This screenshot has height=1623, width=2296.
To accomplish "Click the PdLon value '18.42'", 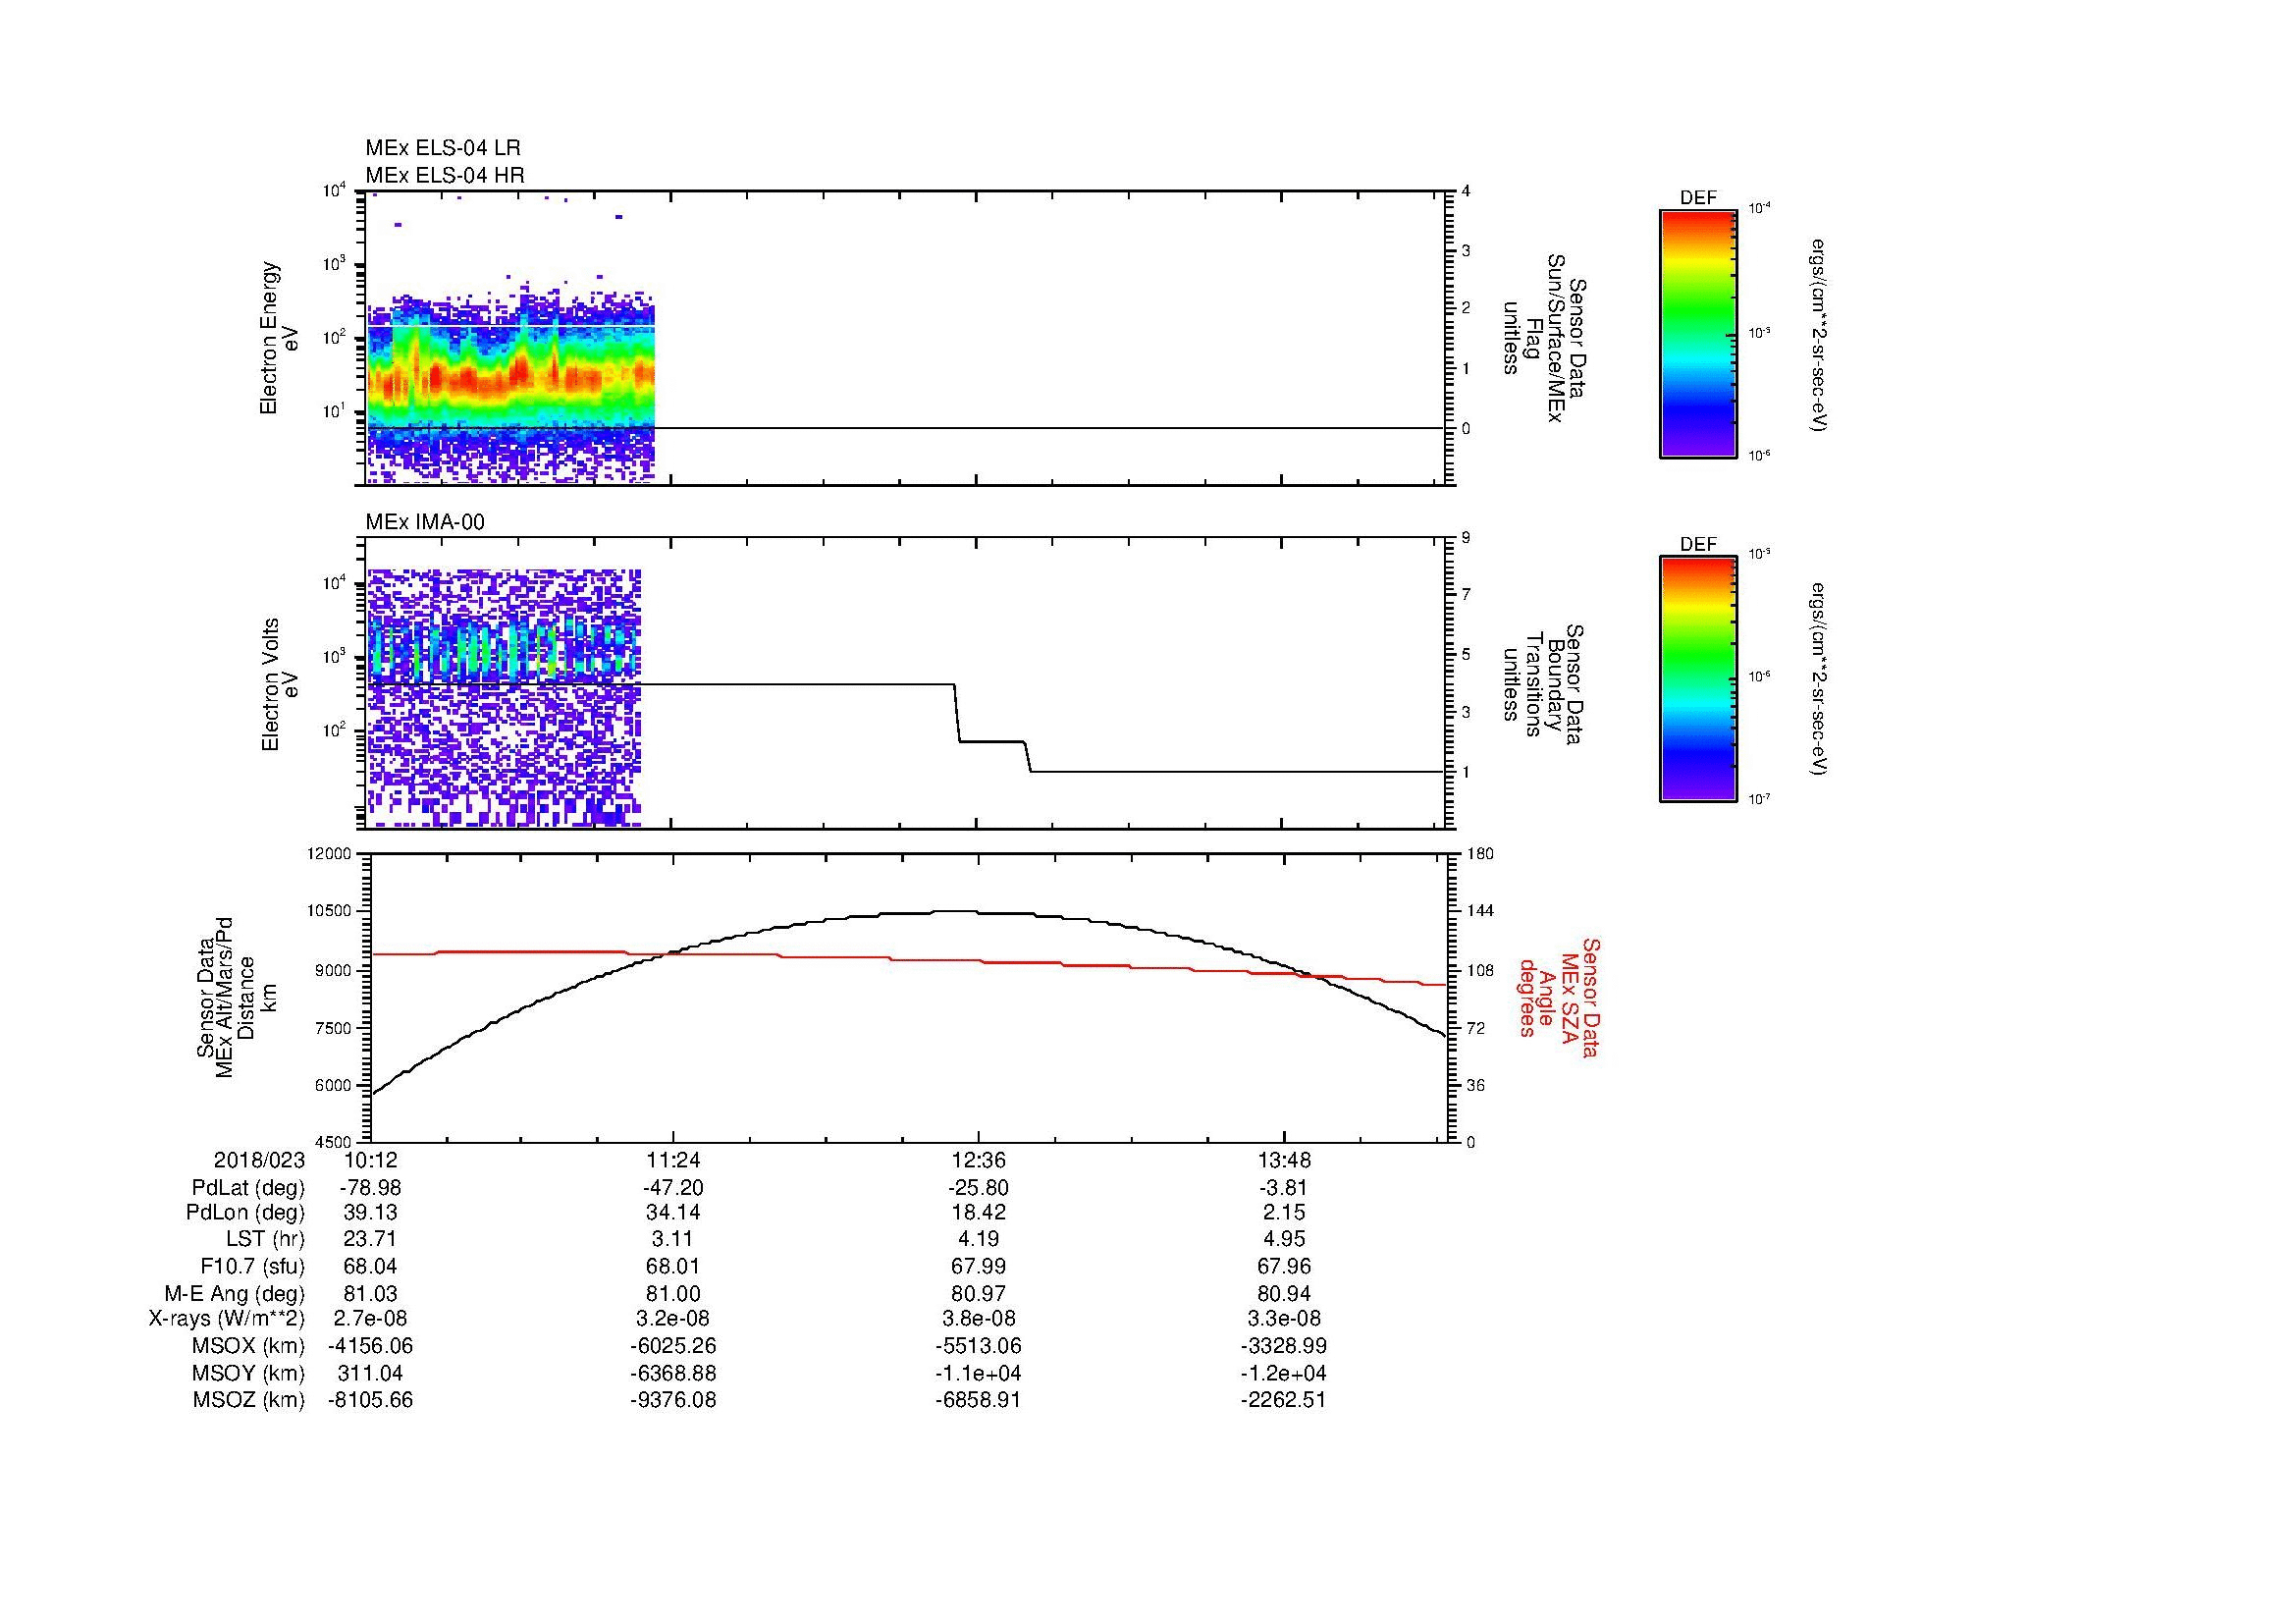I will [978, 1213].
